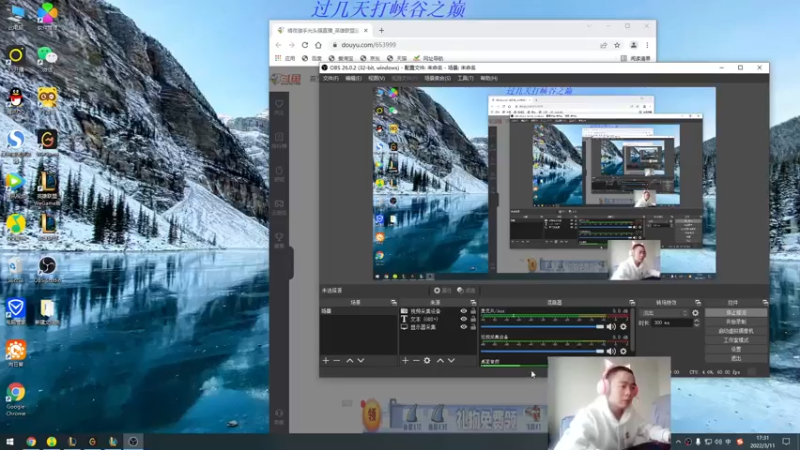The width and height of the screenshot is (800, 450).
Task: Open QQ penguin desktop shortcut
Action: [x=15, y=99]
